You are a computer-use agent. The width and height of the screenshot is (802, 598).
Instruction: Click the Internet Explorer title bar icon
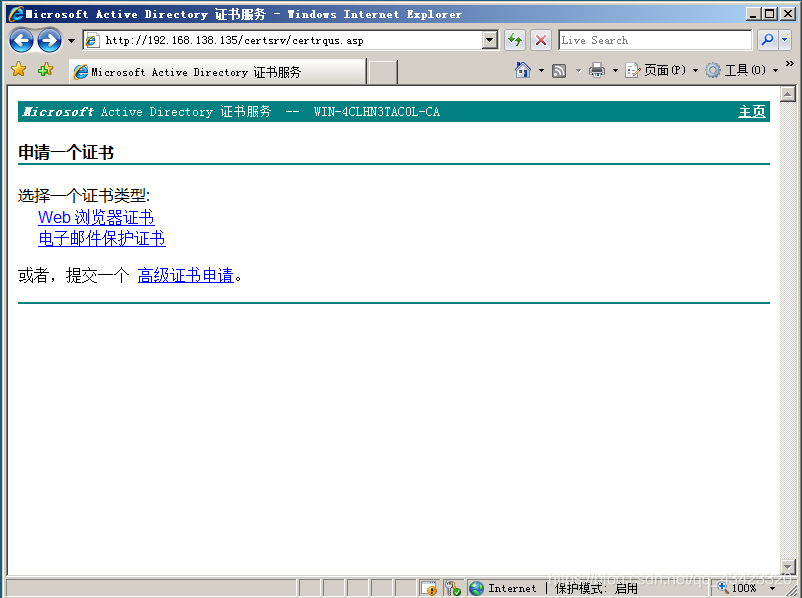point(16,14)
